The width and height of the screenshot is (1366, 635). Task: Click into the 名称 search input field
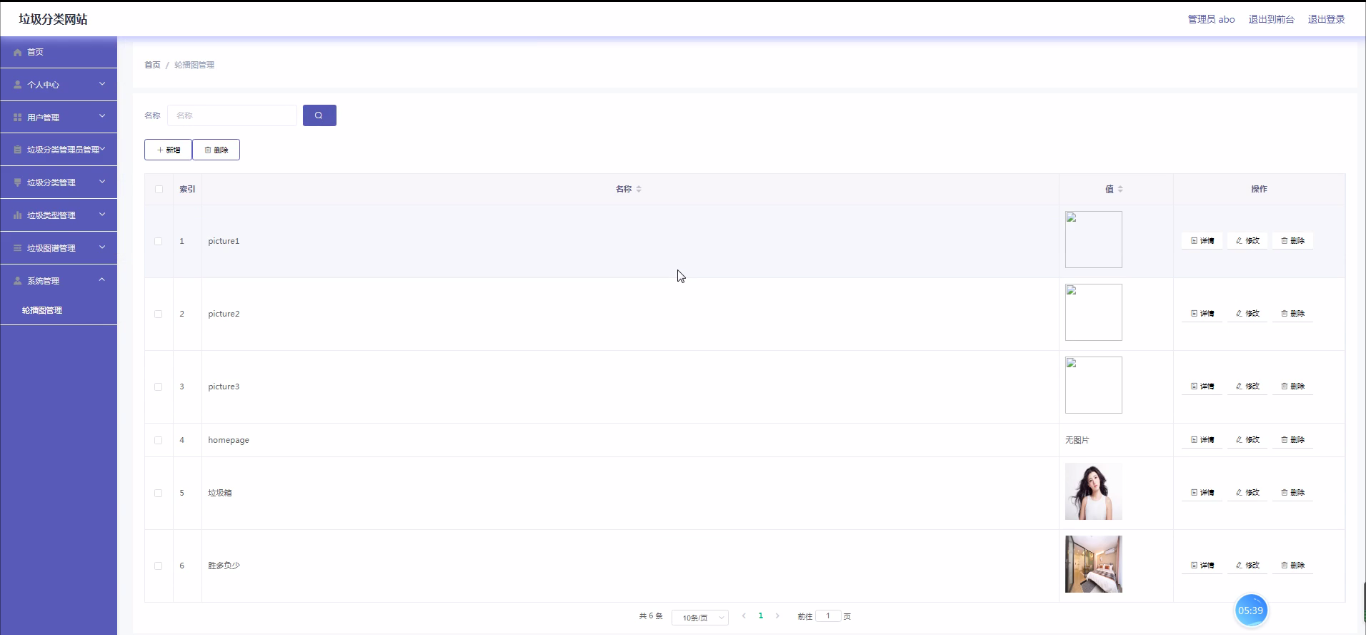(x=232, y=116)
